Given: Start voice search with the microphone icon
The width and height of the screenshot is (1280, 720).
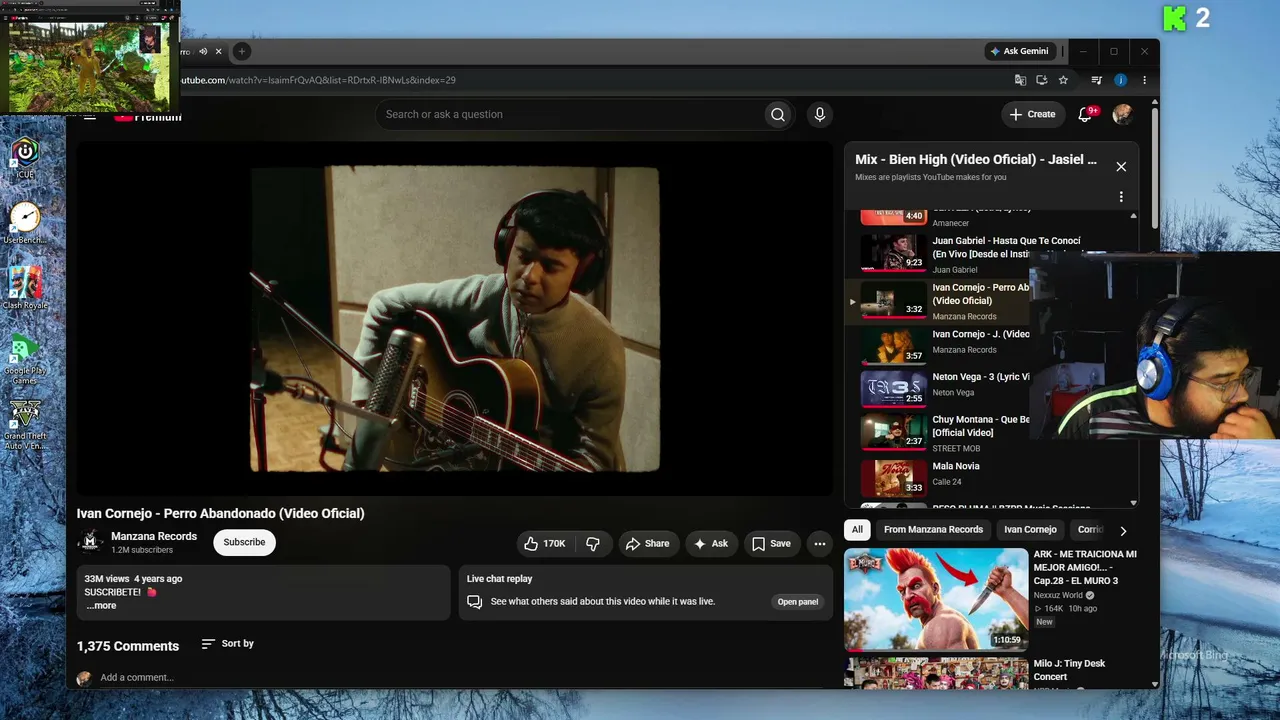Looking at the screenshot, I should 820,114.
